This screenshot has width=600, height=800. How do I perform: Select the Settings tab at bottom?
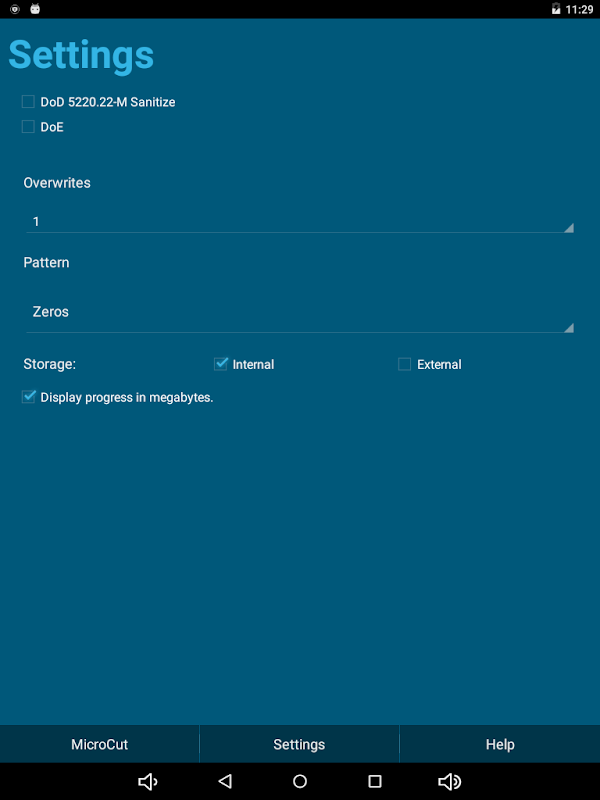[299, 744]
